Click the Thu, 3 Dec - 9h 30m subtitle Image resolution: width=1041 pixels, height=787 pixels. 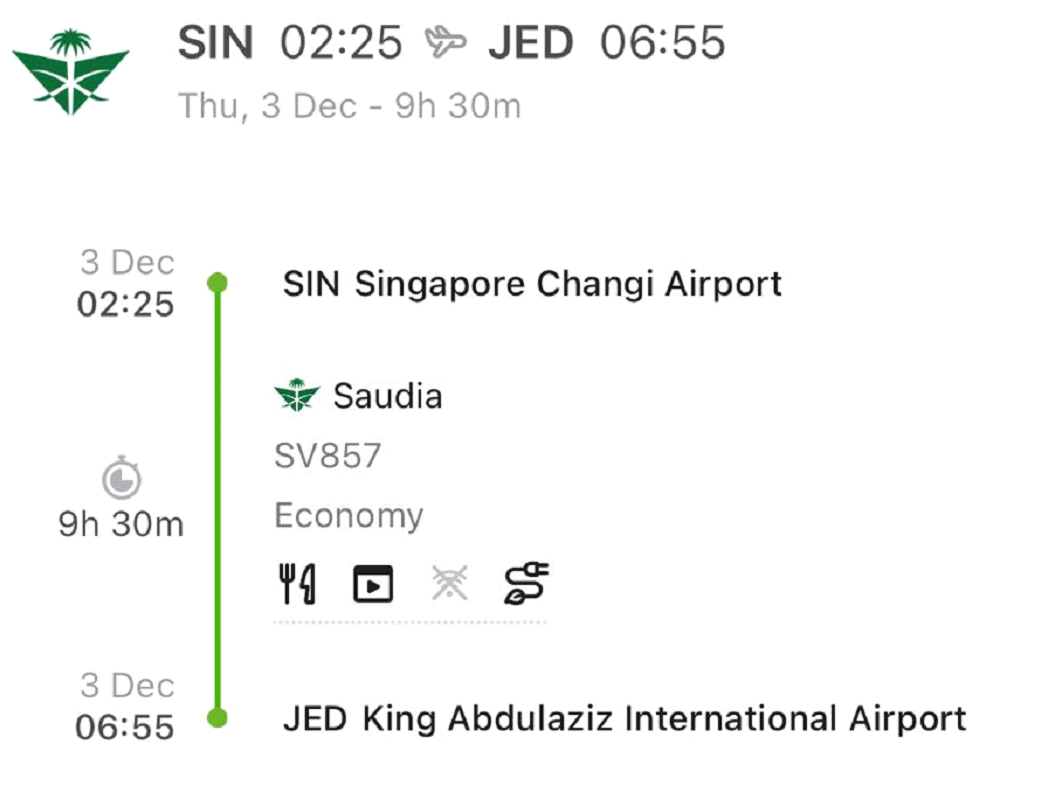tap(349, 106)
